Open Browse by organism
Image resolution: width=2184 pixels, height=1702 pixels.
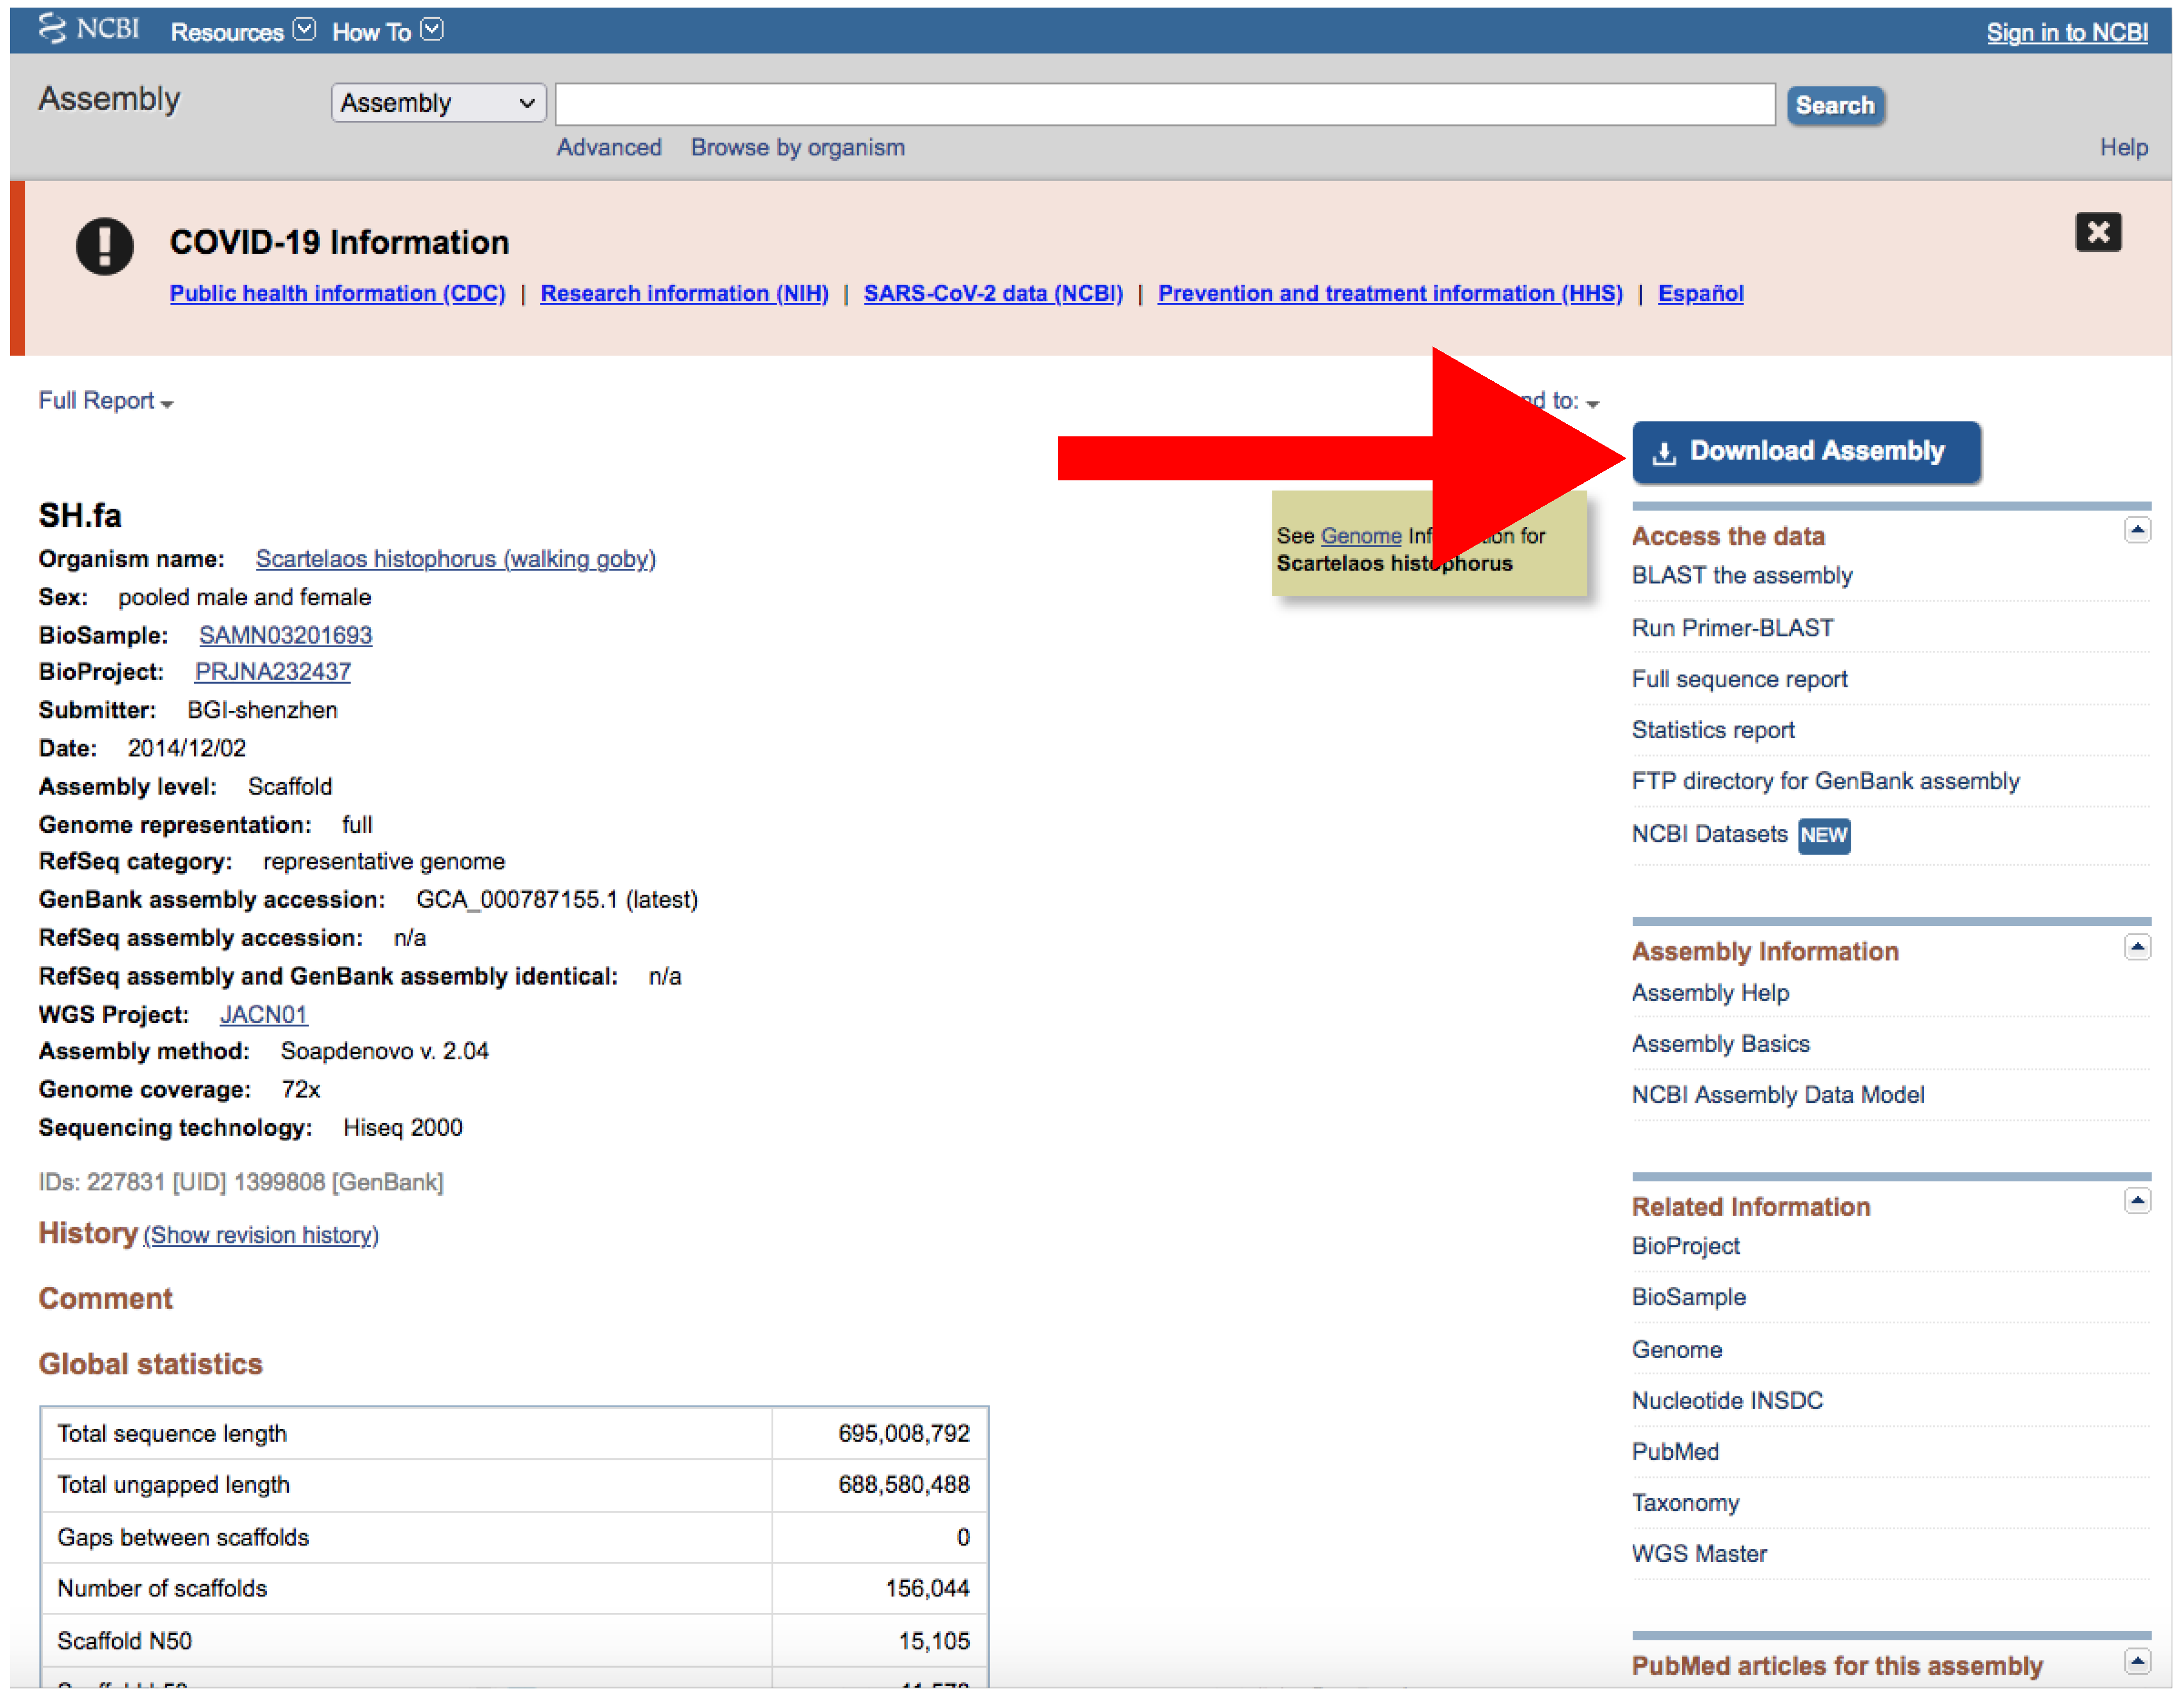797,147
